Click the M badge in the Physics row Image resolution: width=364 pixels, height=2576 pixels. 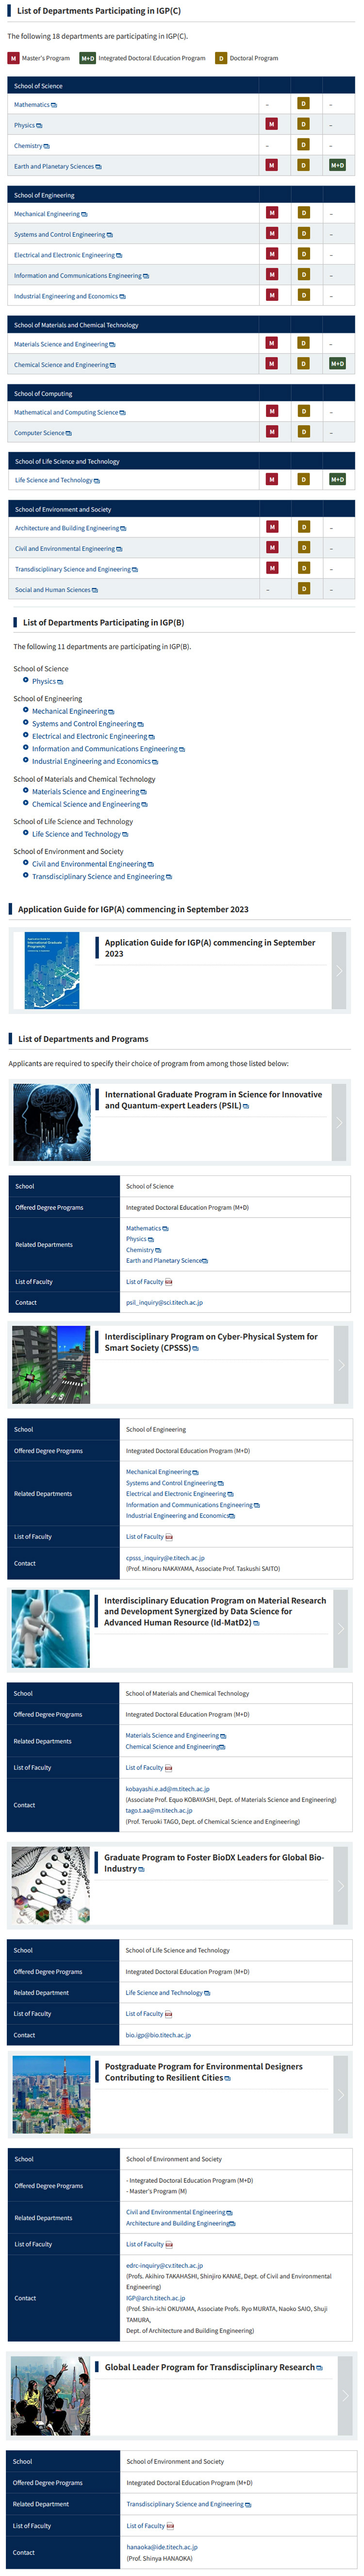coord(271,125)
